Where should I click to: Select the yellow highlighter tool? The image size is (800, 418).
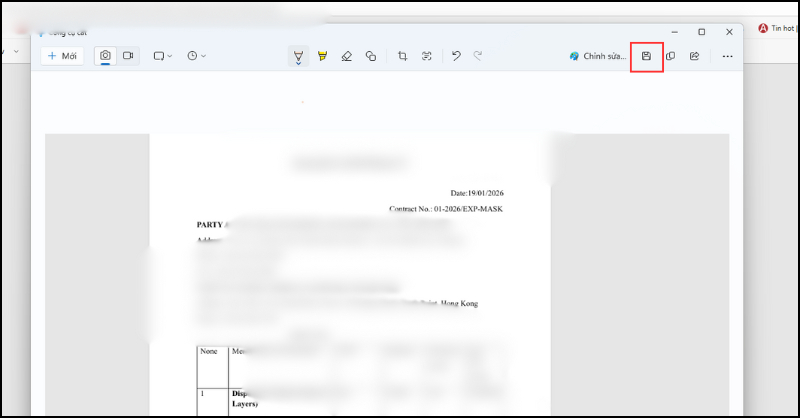pyautogui.click(x=322, y=56)
